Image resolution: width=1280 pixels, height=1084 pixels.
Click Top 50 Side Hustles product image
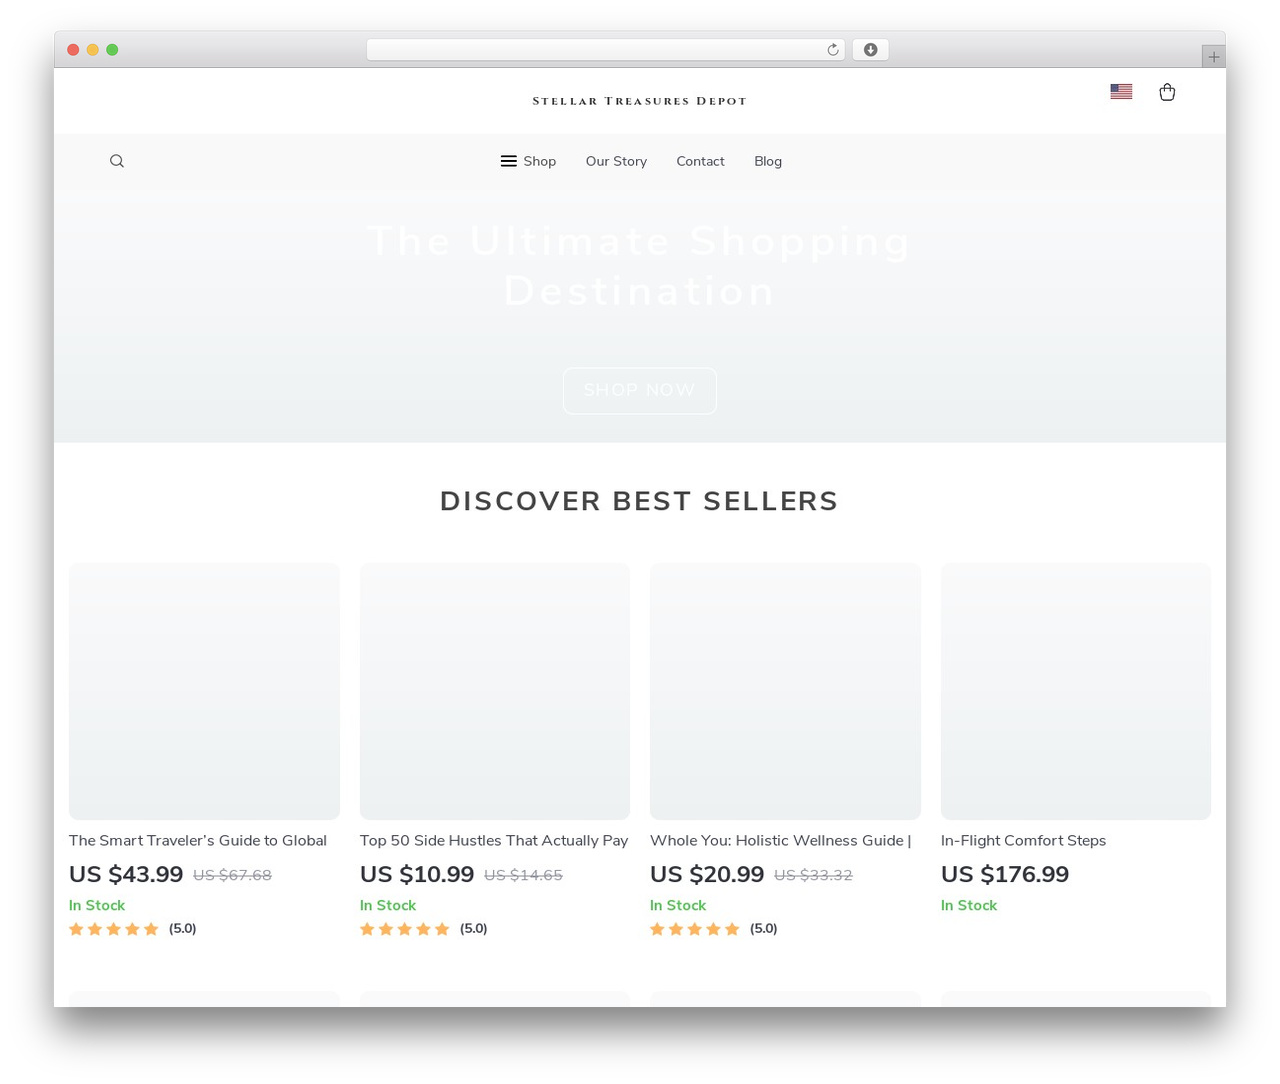pyautogui.click(x=495, y=691)
